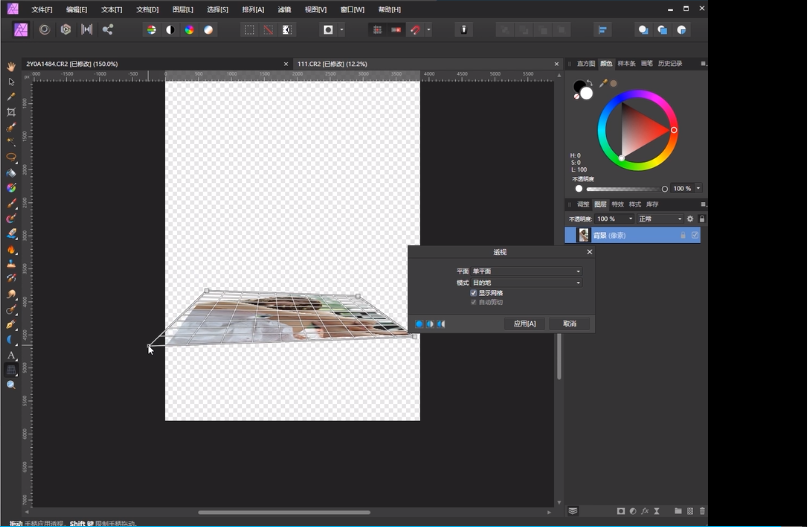Switch to the Tone Mapping Persona
The height and width of the screenshot is (527, 808).
coord(87,30)
